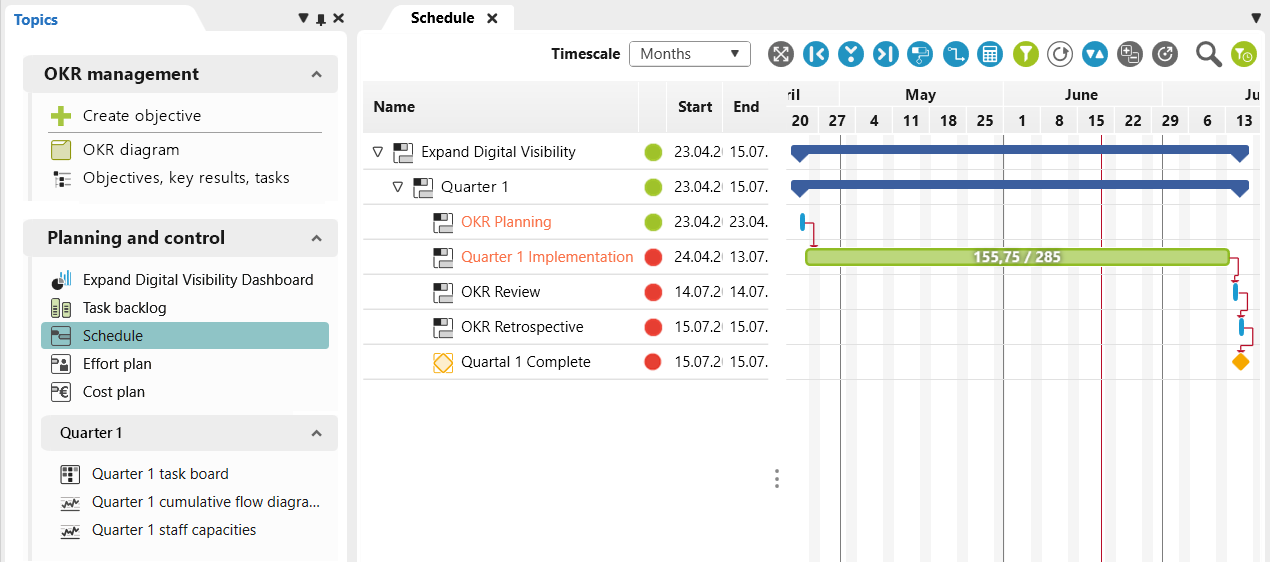This screenshot has width=1270, height=562.
Task: Click the scroll-to-today marker toolbar icon
Action: click(851, 54)
